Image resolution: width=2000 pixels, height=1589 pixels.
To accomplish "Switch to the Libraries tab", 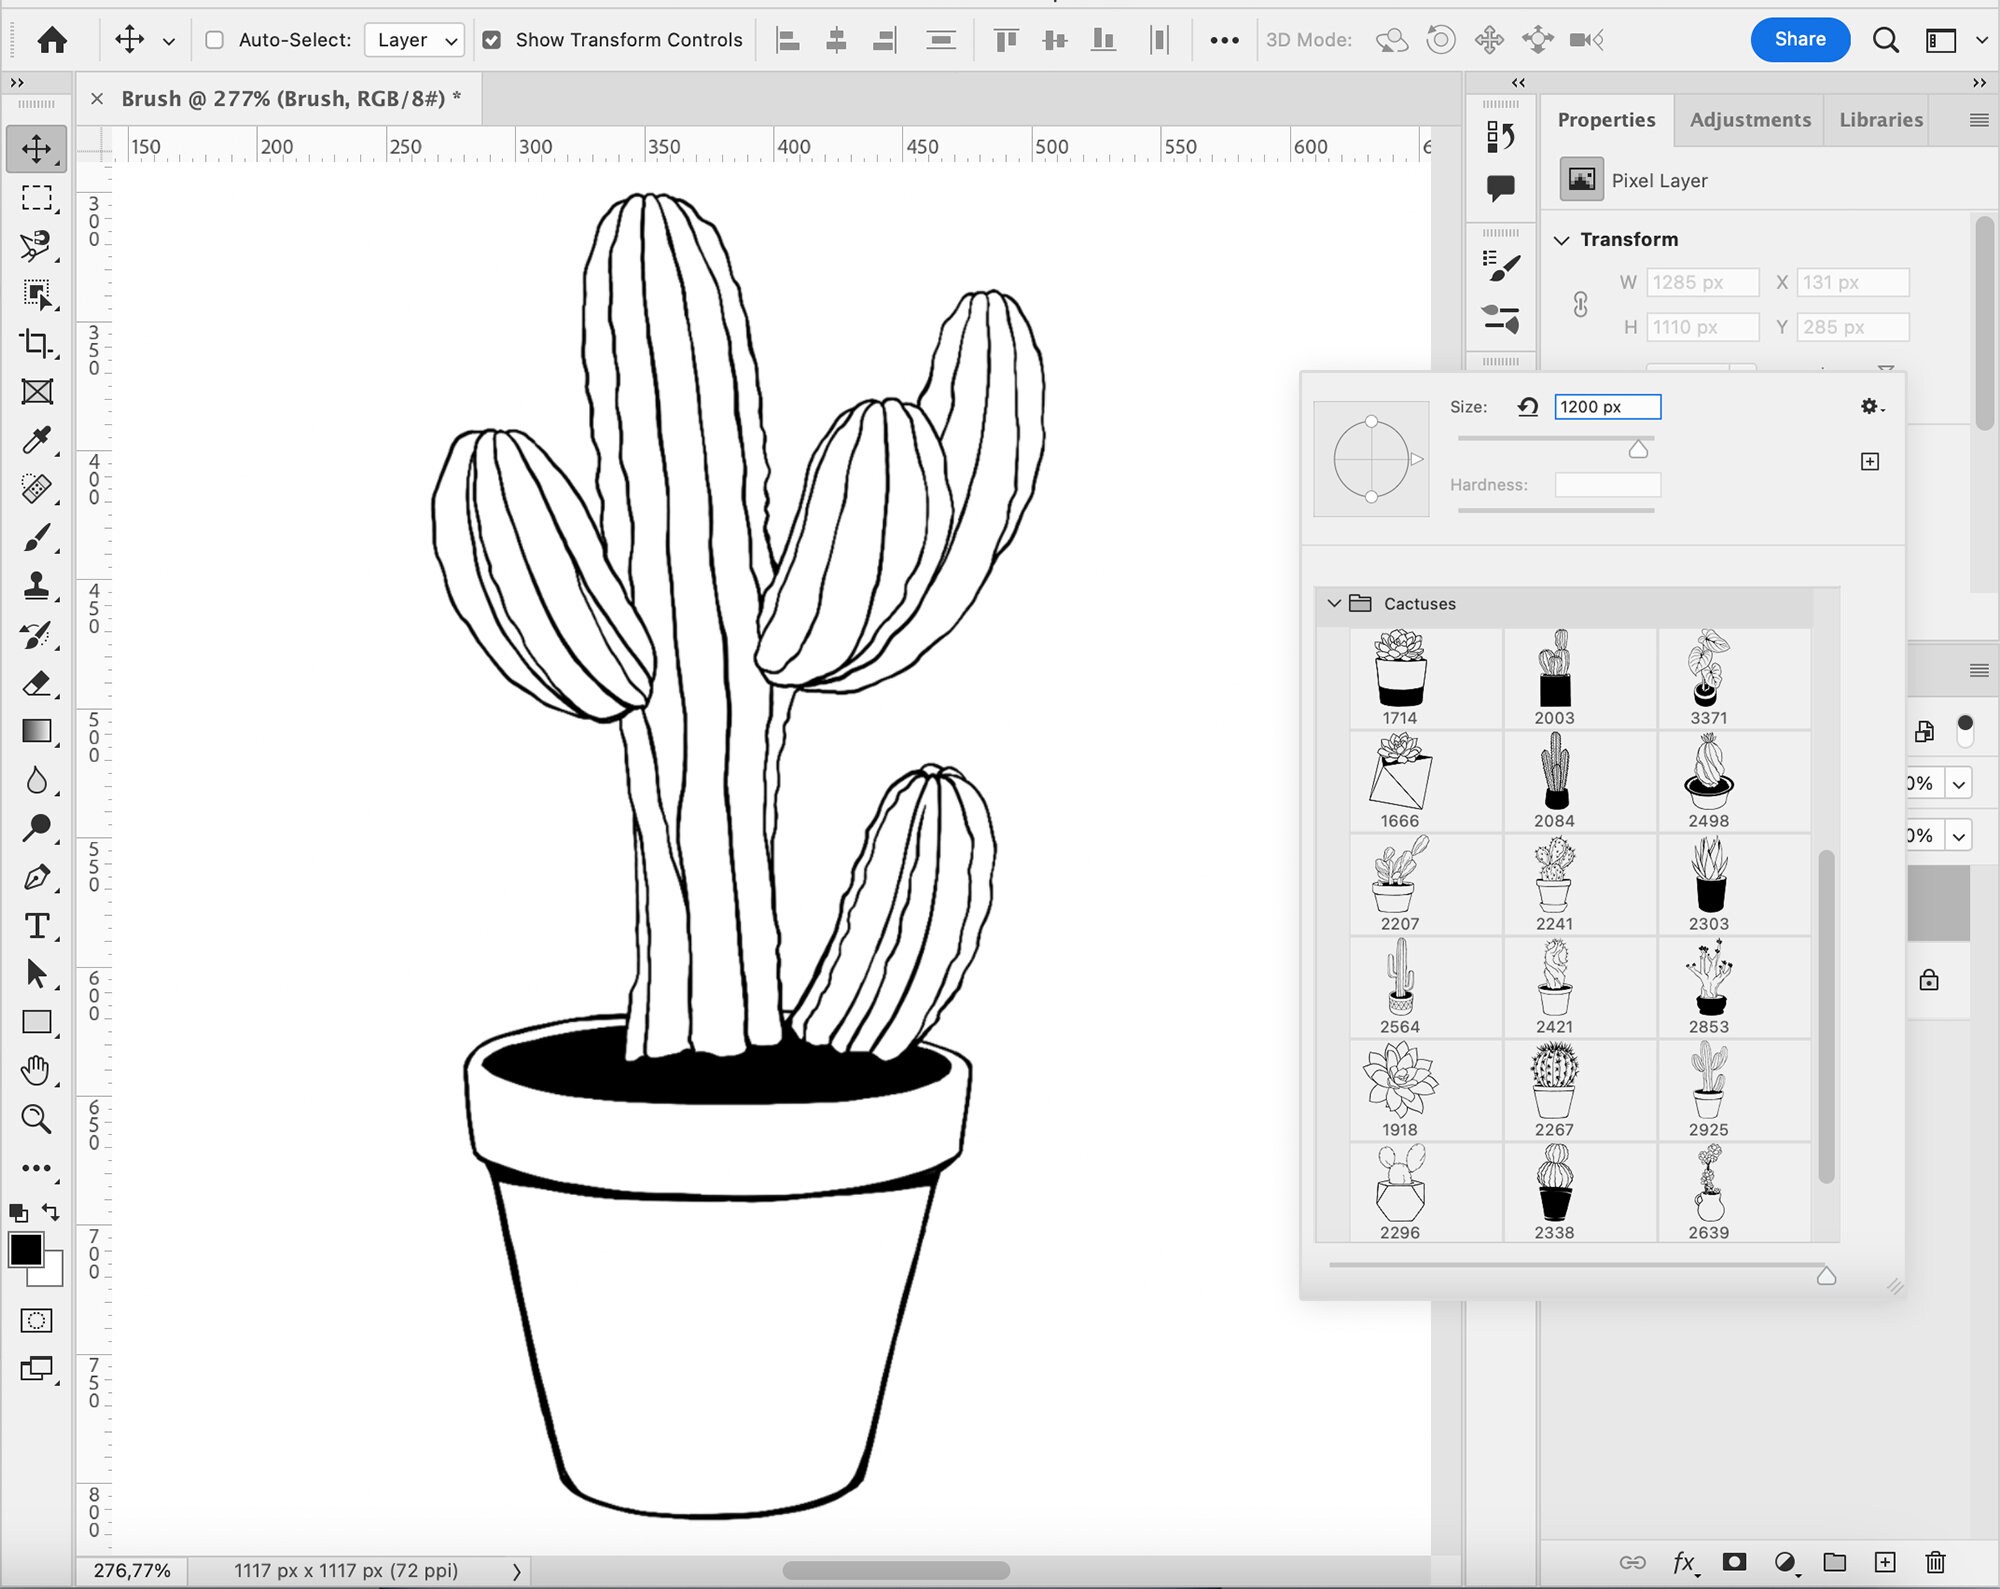I will 1879,119.
